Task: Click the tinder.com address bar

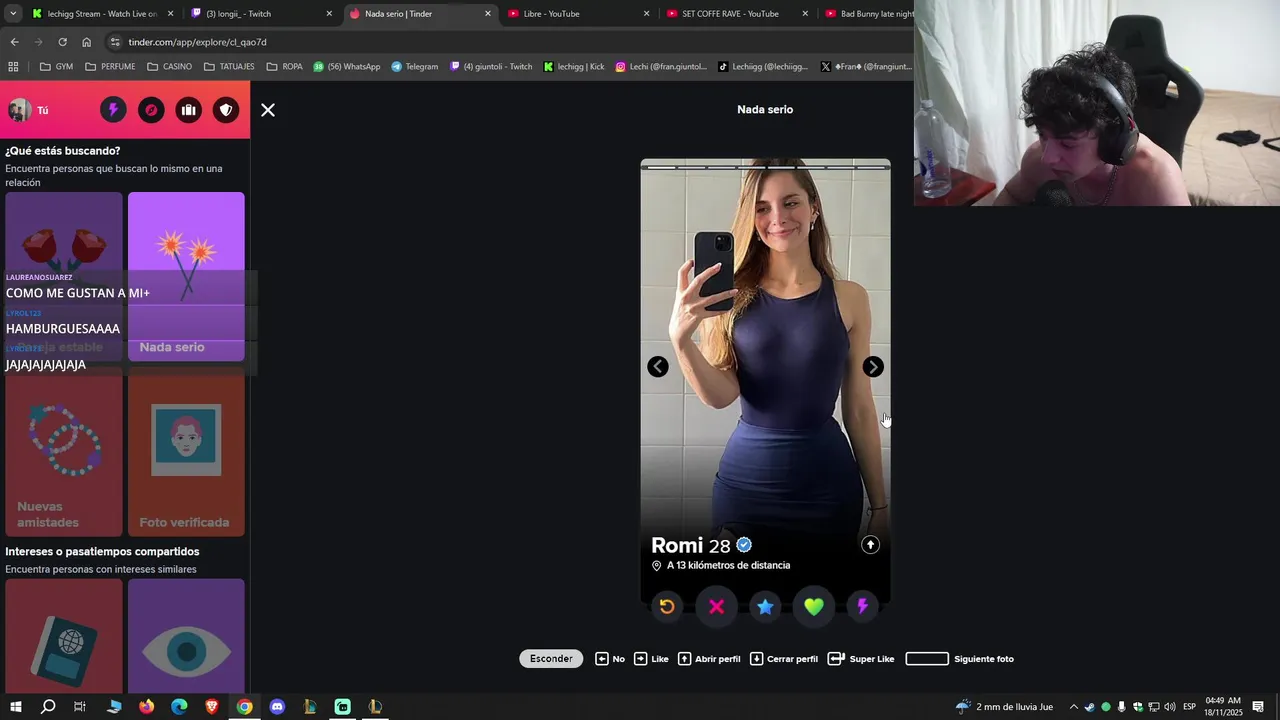Action: pos(510,42)
